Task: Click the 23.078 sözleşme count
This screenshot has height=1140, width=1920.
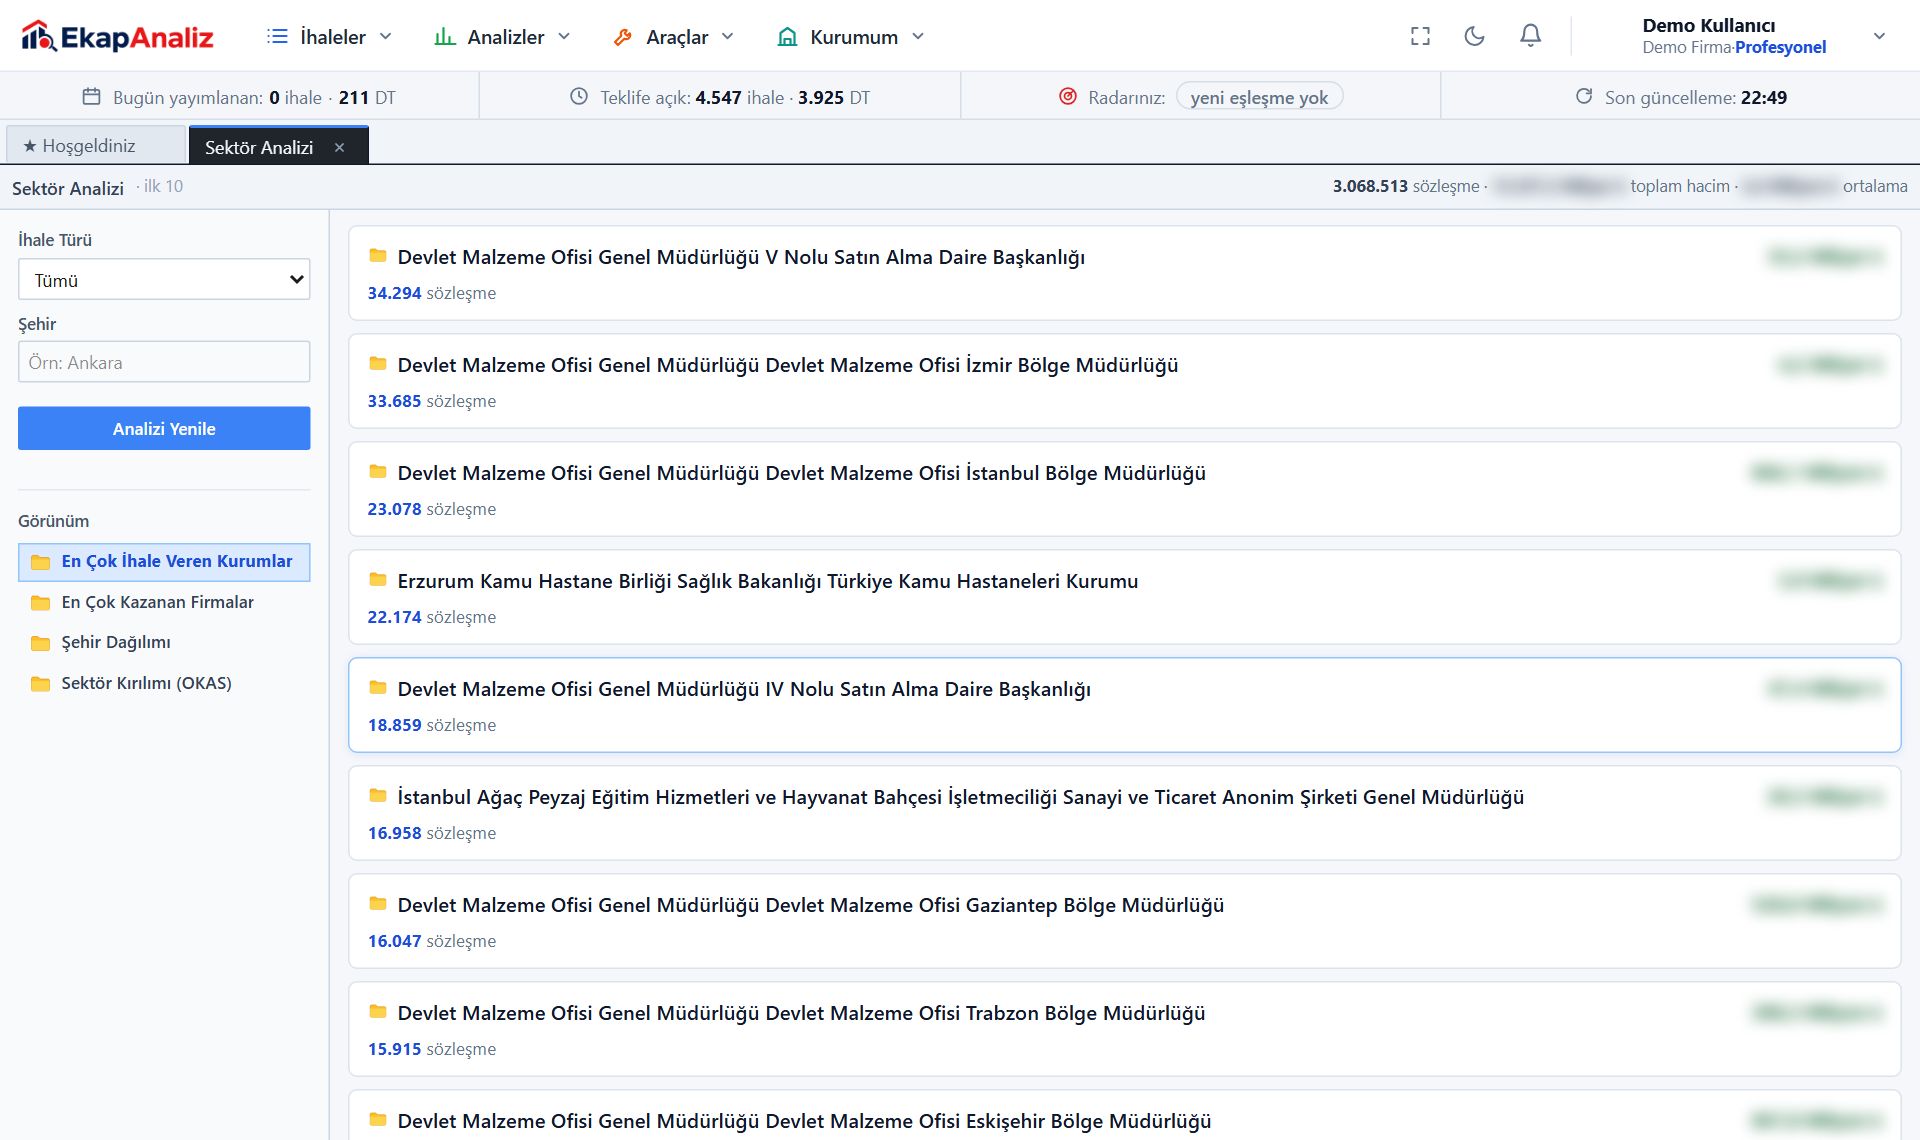Action: point(431,509)
